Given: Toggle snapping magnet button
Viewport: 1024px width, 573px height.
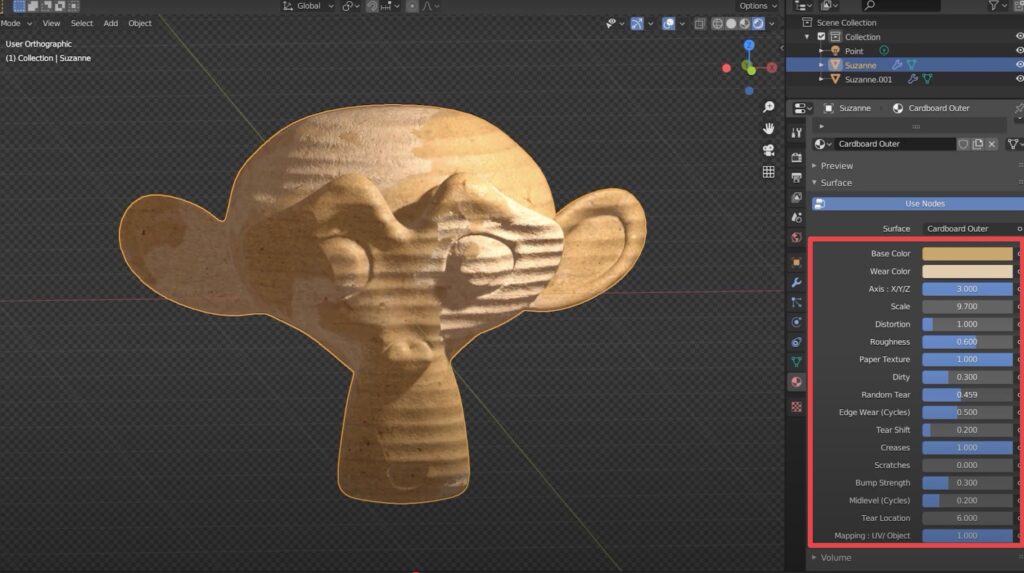Looking at the screenshot, I should tap(372, 6).
